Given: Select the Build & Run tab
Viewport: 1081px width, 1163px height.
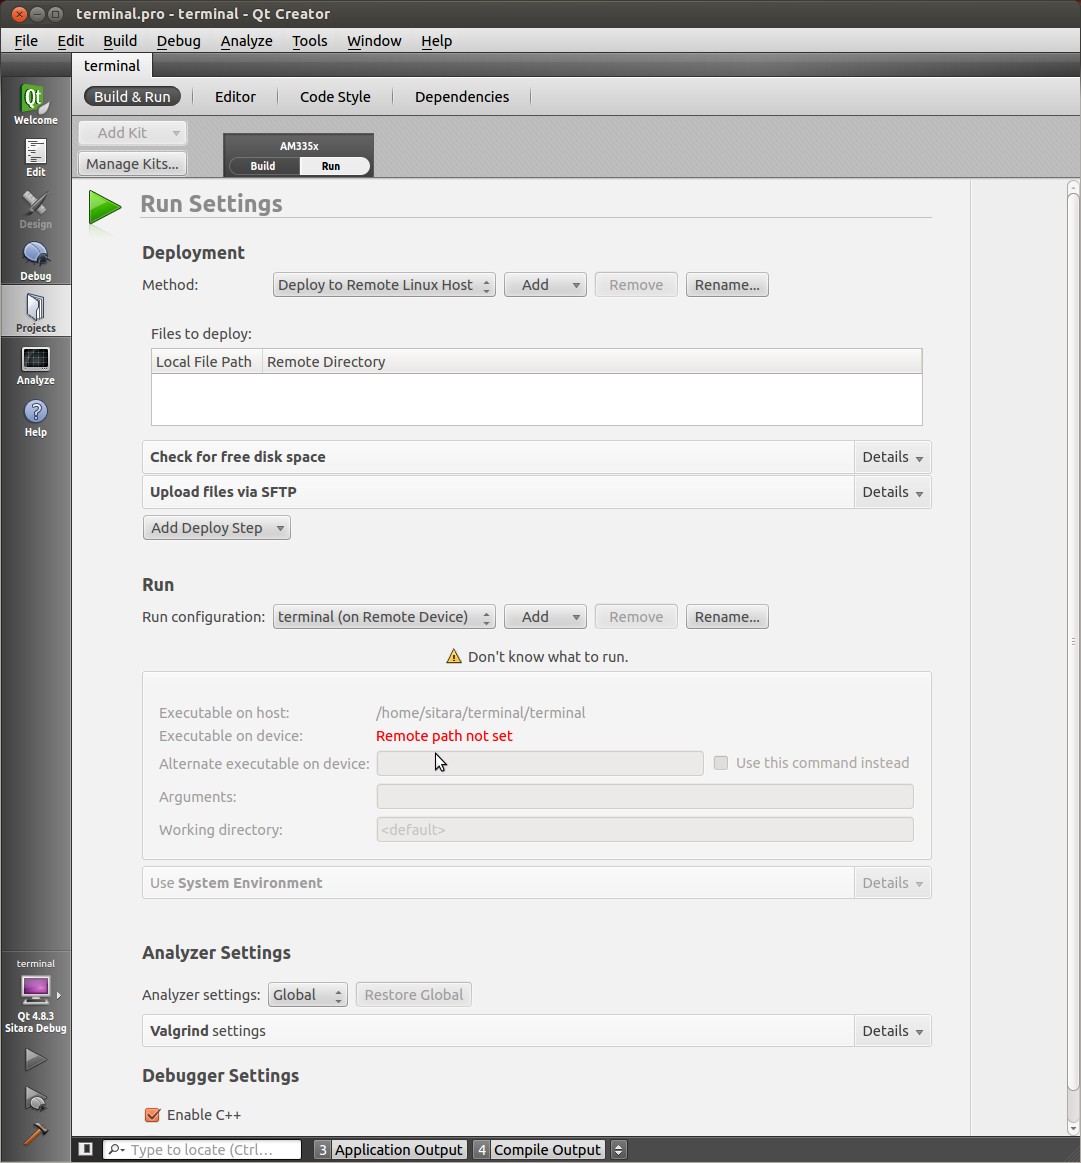Looking at the screenshot, I should (132, 96).
